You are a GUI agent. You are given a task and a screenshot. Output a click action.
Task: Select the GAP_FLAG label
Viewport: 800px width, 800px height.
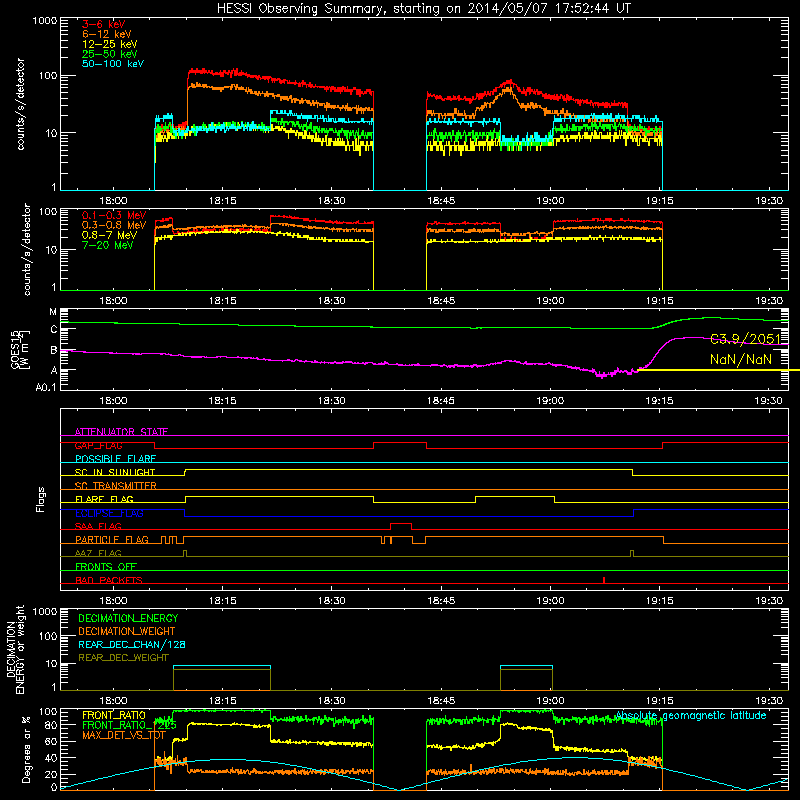pyautogui.click(x=98, y=445)
